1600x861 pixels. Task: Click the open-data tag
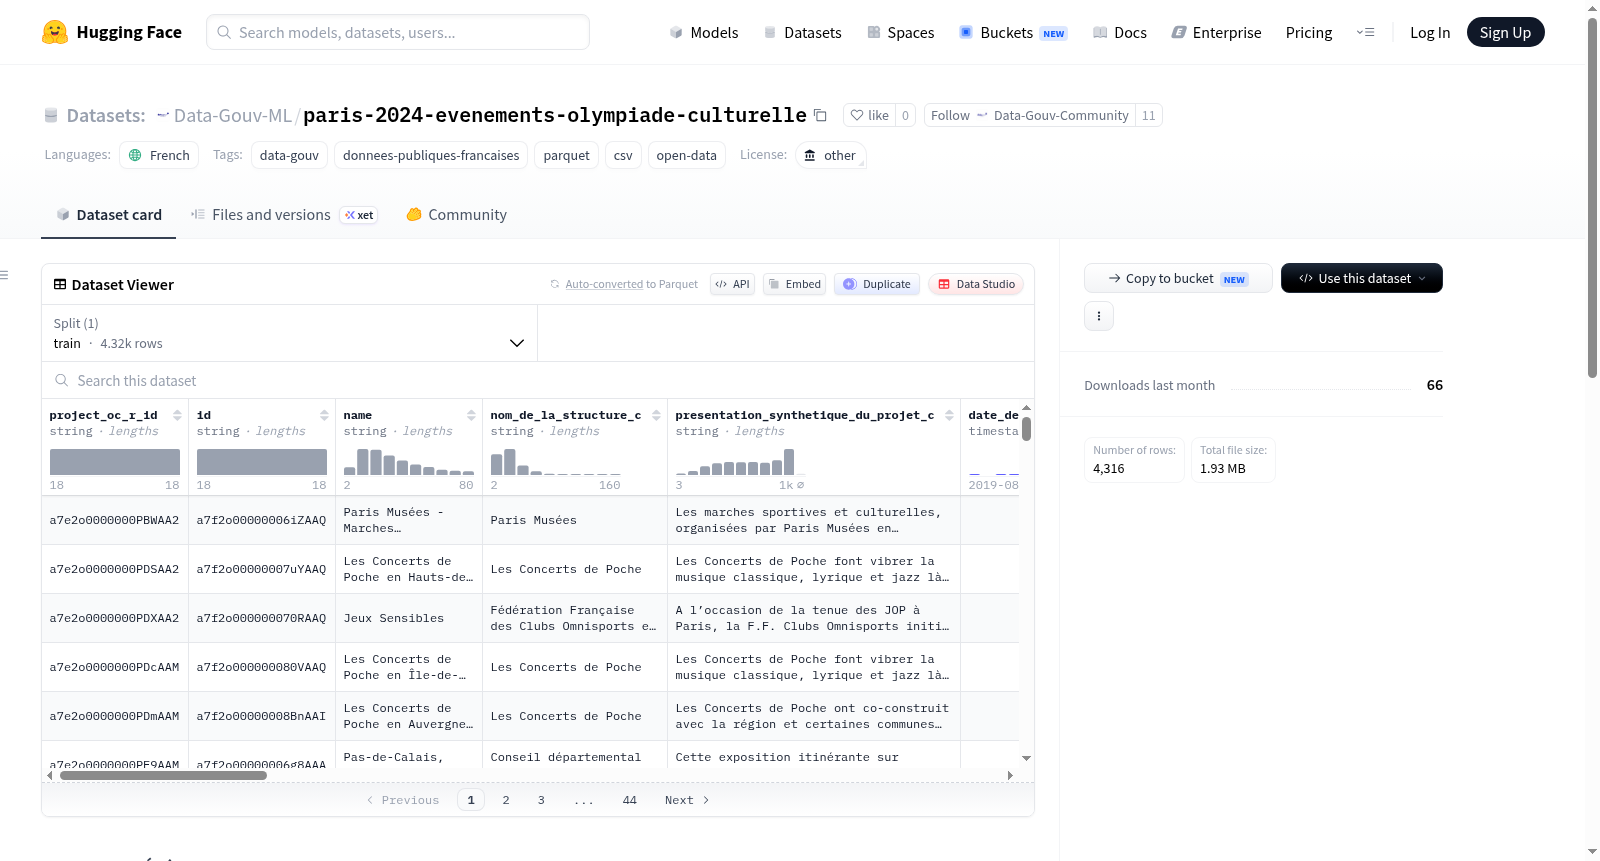tap(686, 155)
